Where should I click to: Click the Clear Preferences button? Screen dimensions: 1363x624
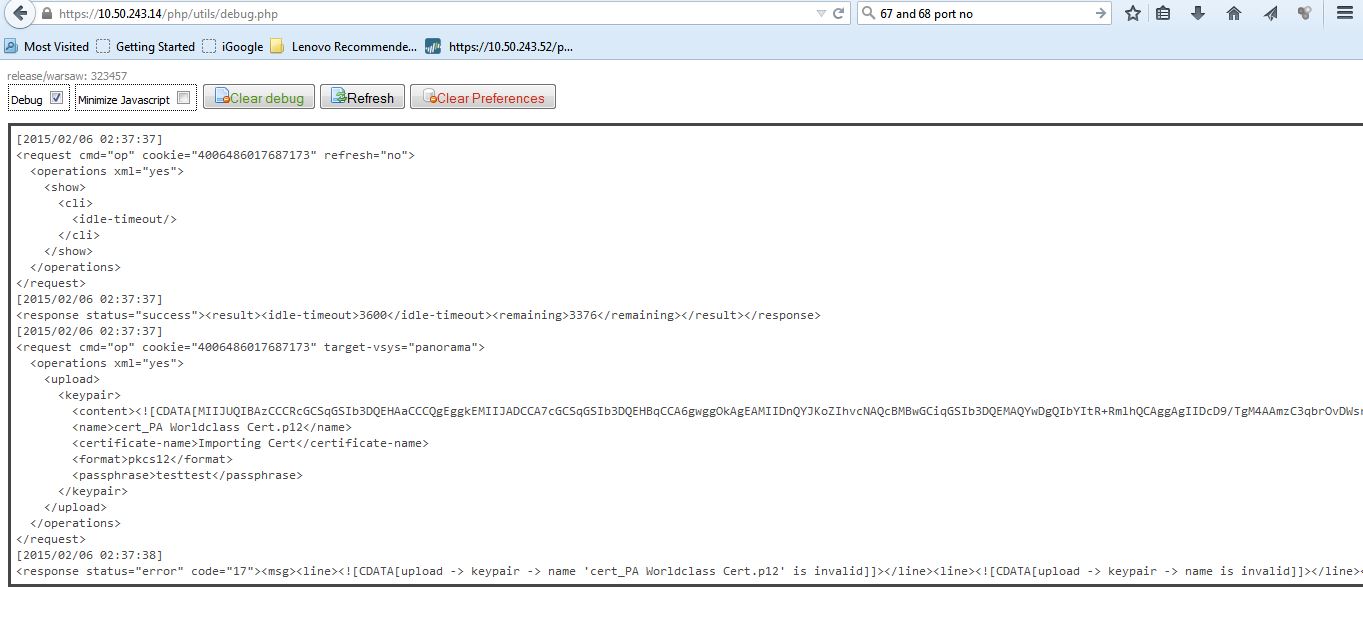[483, 97]
